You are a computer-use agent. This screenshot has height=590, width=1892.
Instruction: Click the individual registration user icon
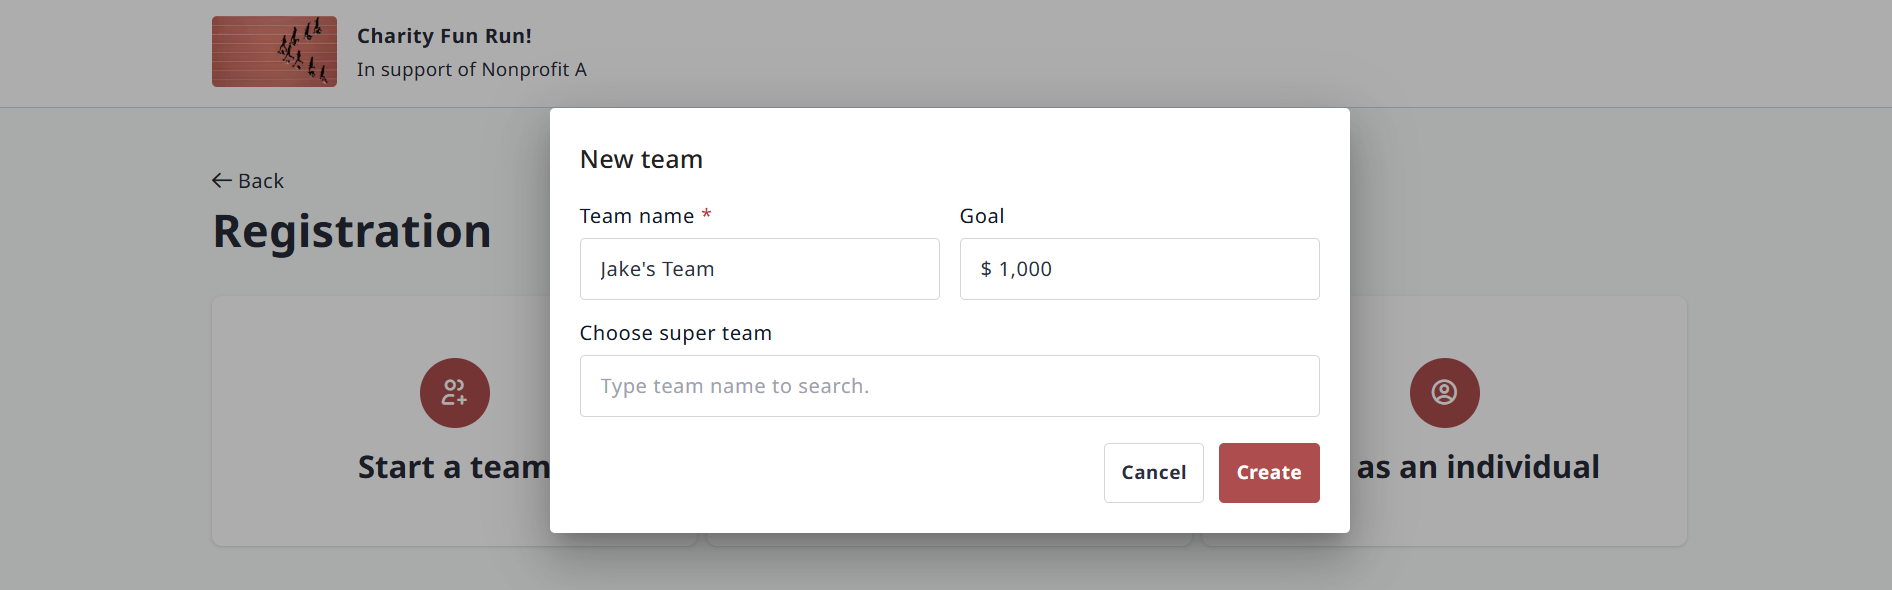click(1444, 393)
